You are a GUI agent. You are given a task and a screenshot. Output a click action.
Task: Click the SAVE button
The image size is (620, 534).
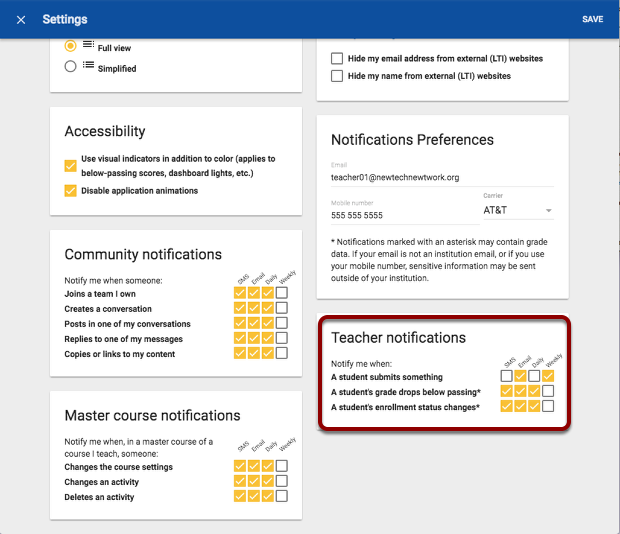pyautogui.click(x=592, y=19)
